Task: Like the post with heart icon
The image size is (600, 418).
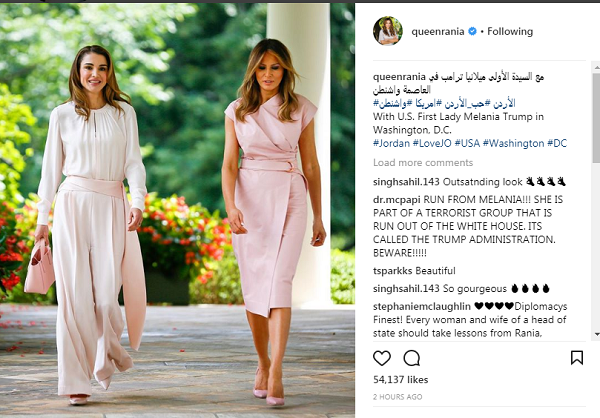Action: click(382, 358)
